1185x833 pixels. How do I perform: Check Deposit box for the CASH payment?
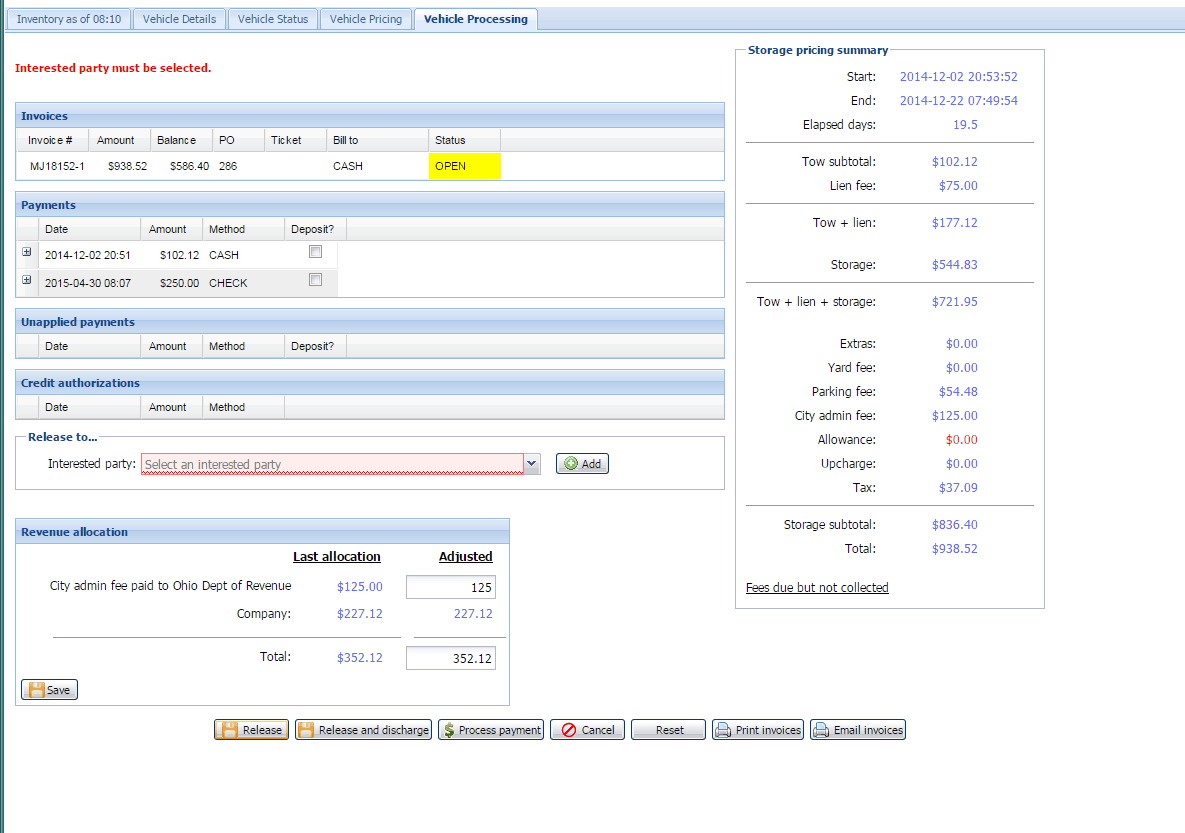316,251
